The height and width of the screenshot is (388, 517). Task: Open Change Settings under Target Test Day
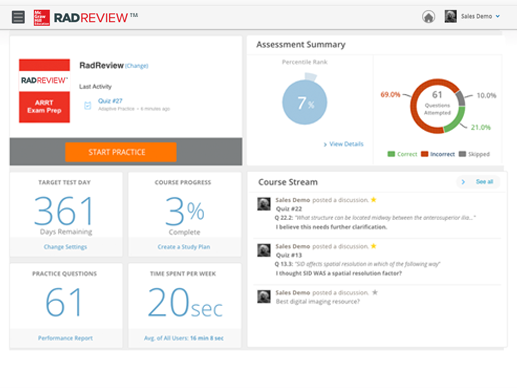[x=65, y=247]
